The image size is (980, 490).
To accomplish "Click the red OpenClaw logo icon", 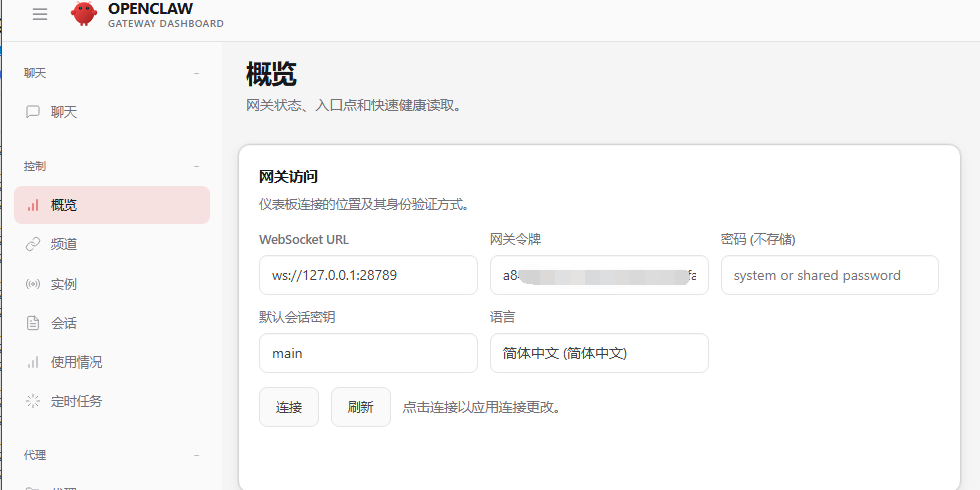I will click(x=84, y=14).
